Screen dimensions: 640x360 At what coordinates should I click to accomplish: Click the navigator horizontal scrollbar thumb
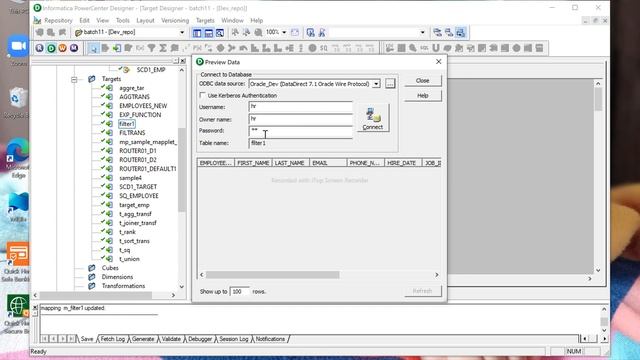click(x=96, y=295)
